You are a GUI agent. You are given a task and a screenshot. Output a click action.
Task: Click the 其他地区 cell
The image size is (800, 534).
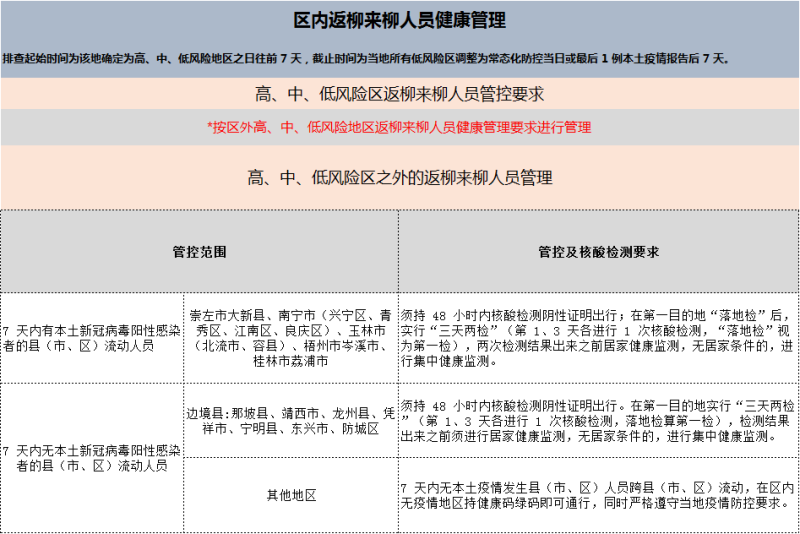(291, 495)
